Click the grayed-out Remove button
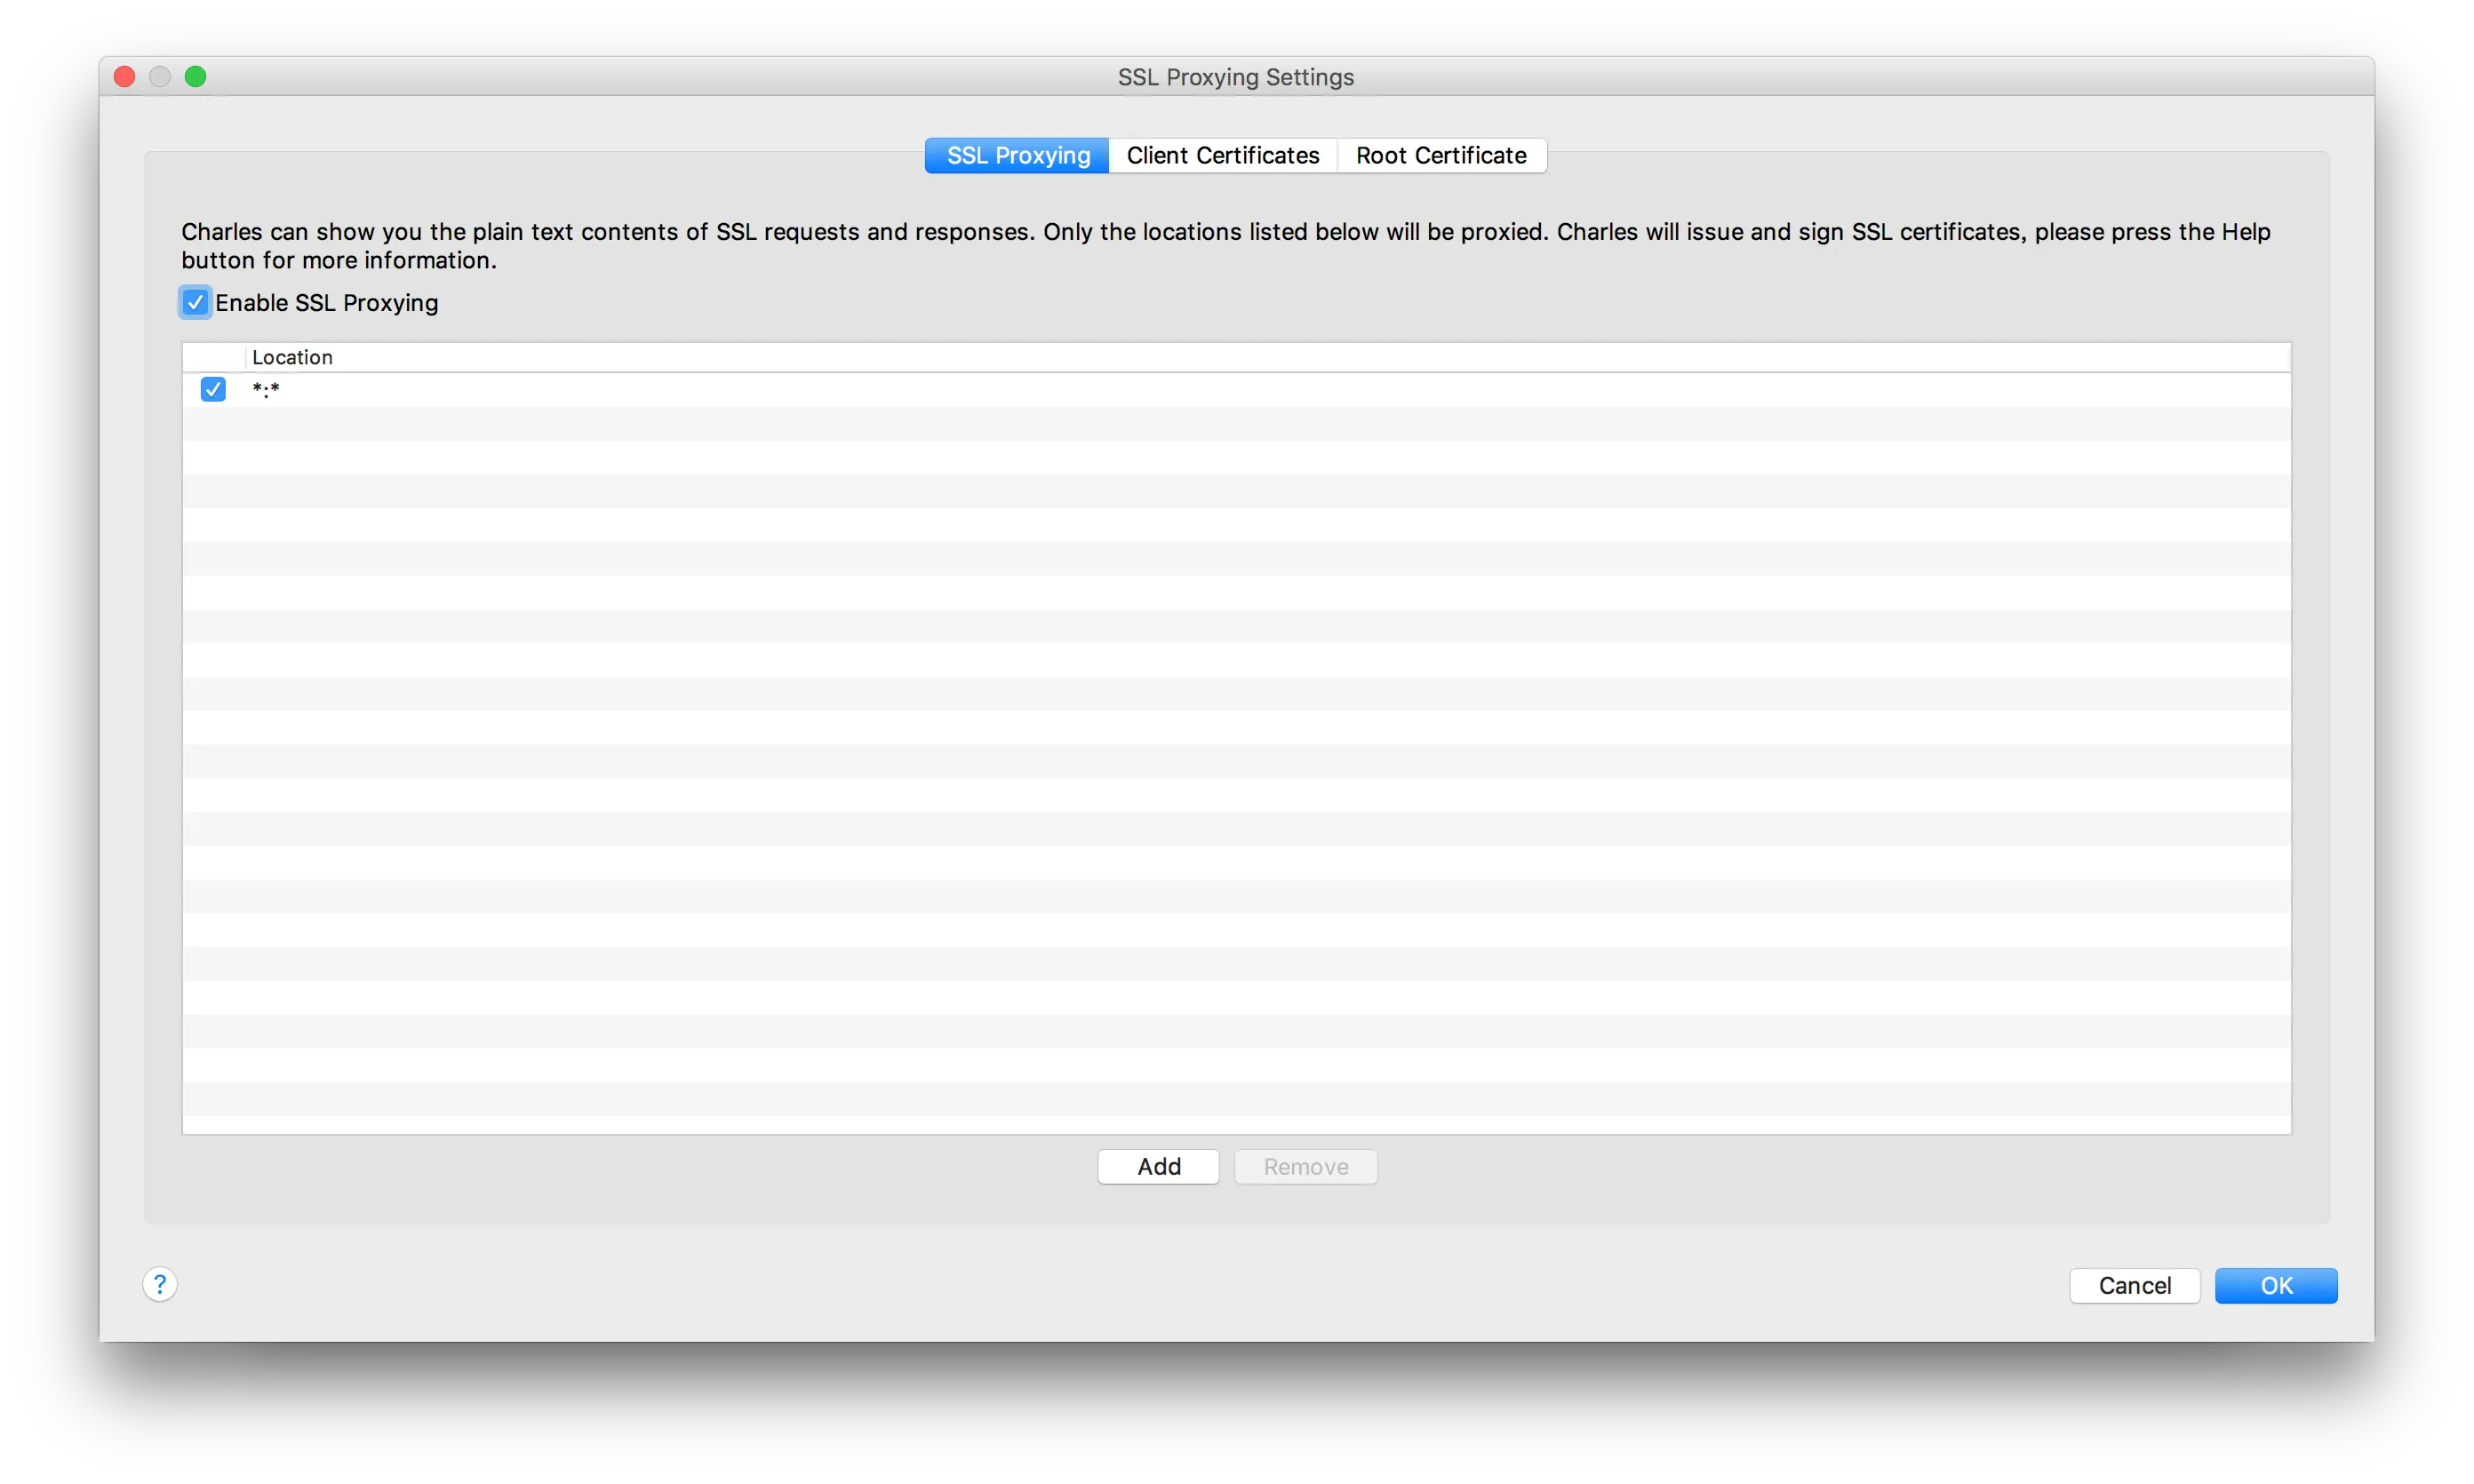Screen dimensions: 2474x1484 [1305, 1167]
